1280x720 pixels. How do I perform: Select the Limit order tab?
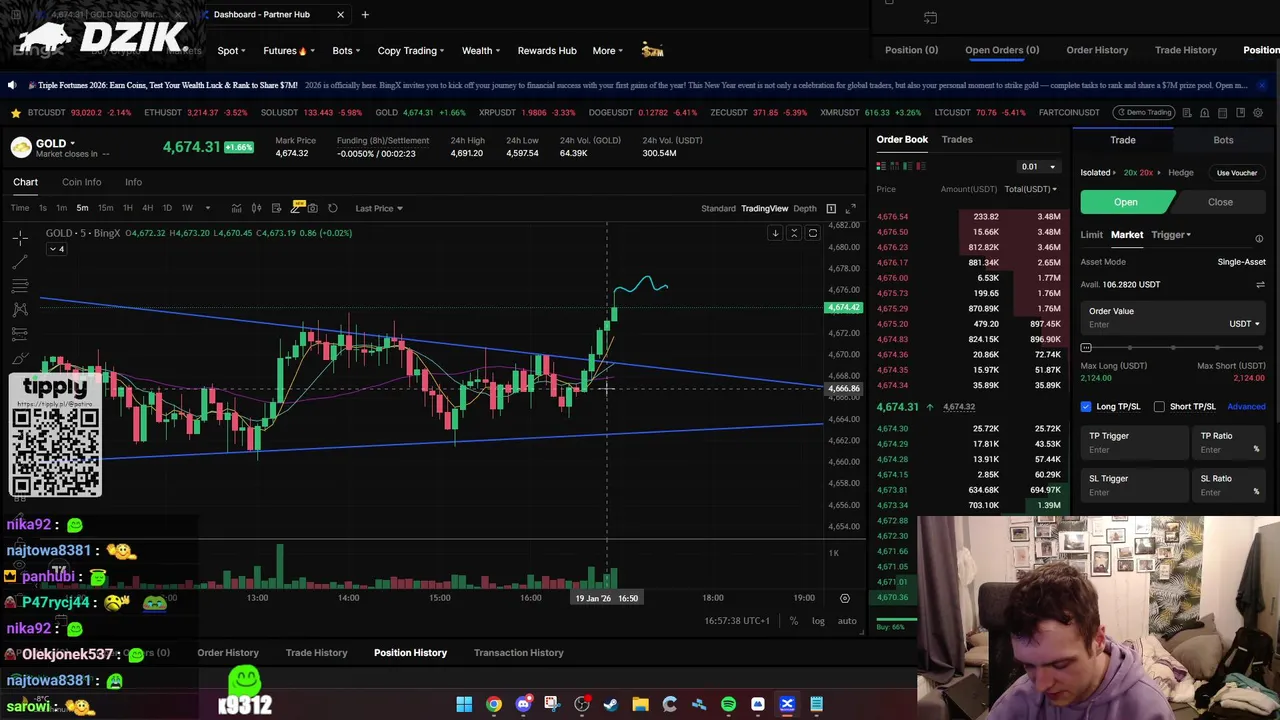(1091, 235)
